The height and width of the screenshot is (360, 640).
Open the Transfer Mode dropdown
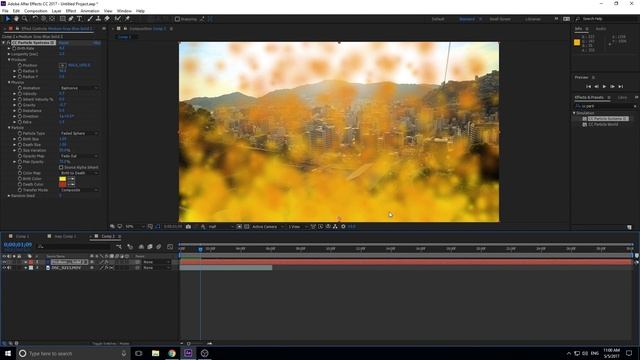click(x=79, y=190)
